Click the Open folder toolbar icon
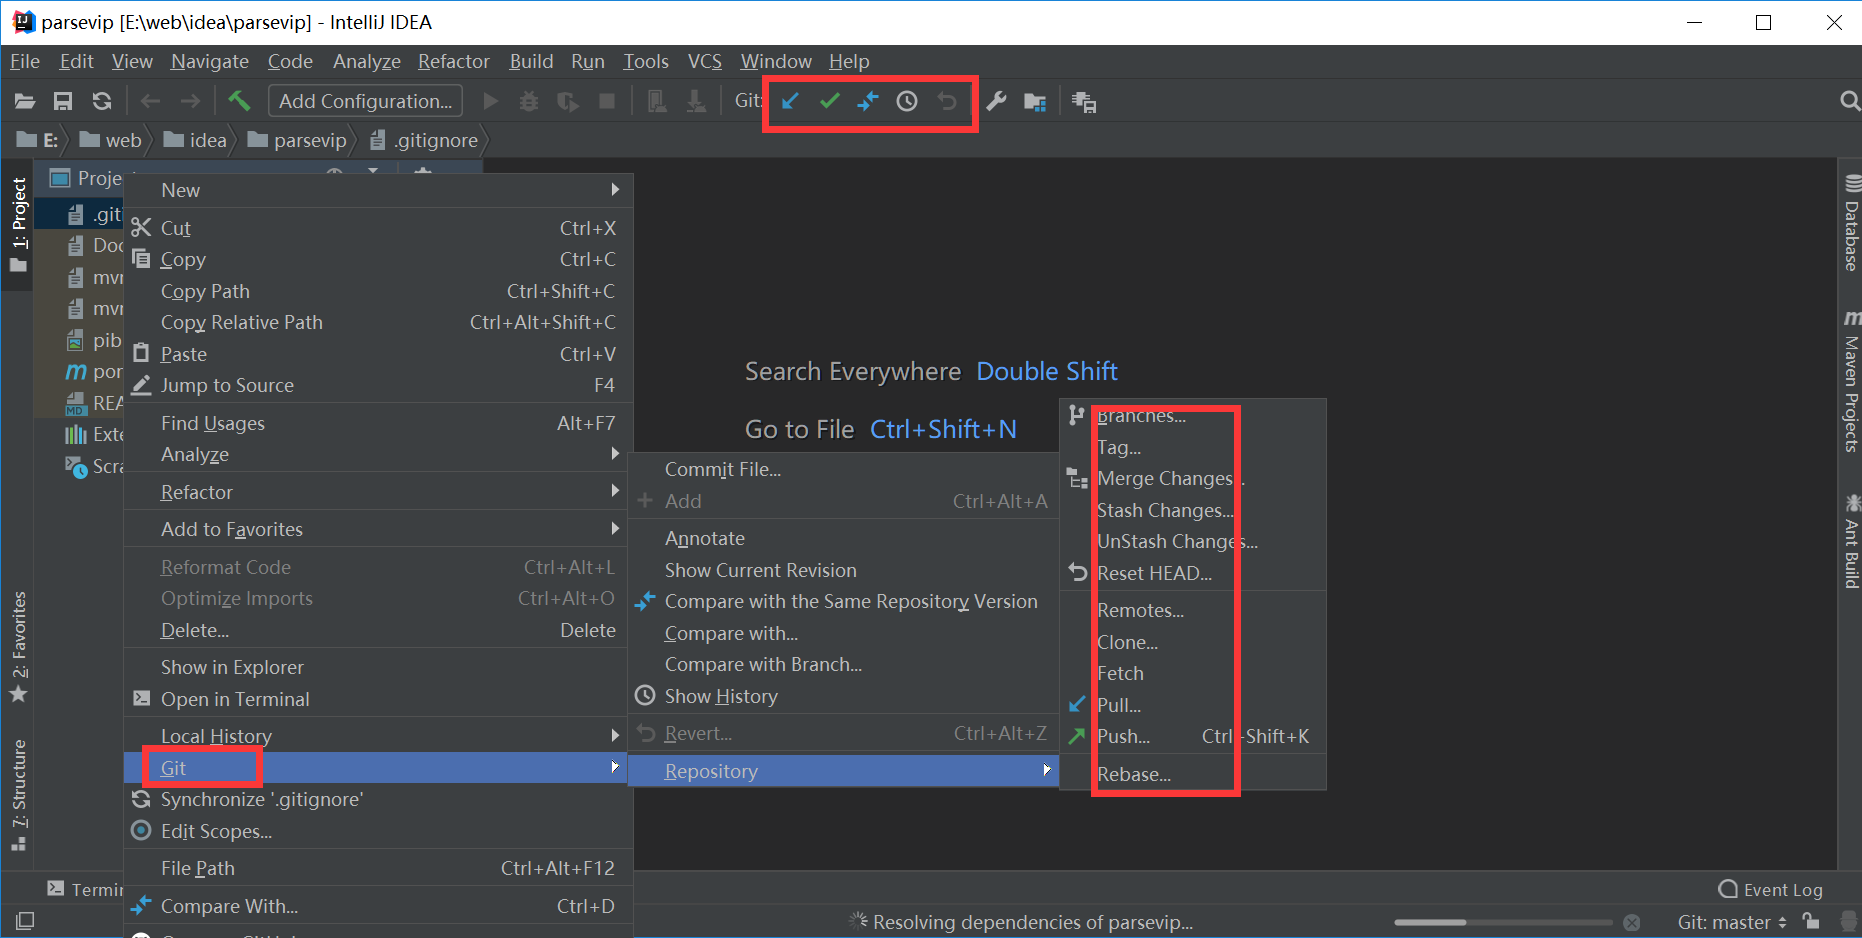The height and width of the screenshot is (938, 1862). (x=25, y=101)
